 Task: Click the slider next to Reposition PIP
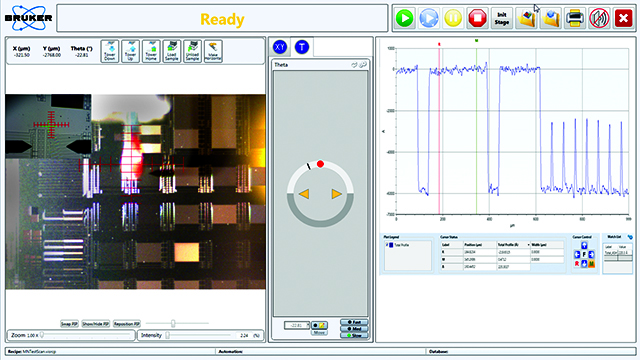click(173, 324)
